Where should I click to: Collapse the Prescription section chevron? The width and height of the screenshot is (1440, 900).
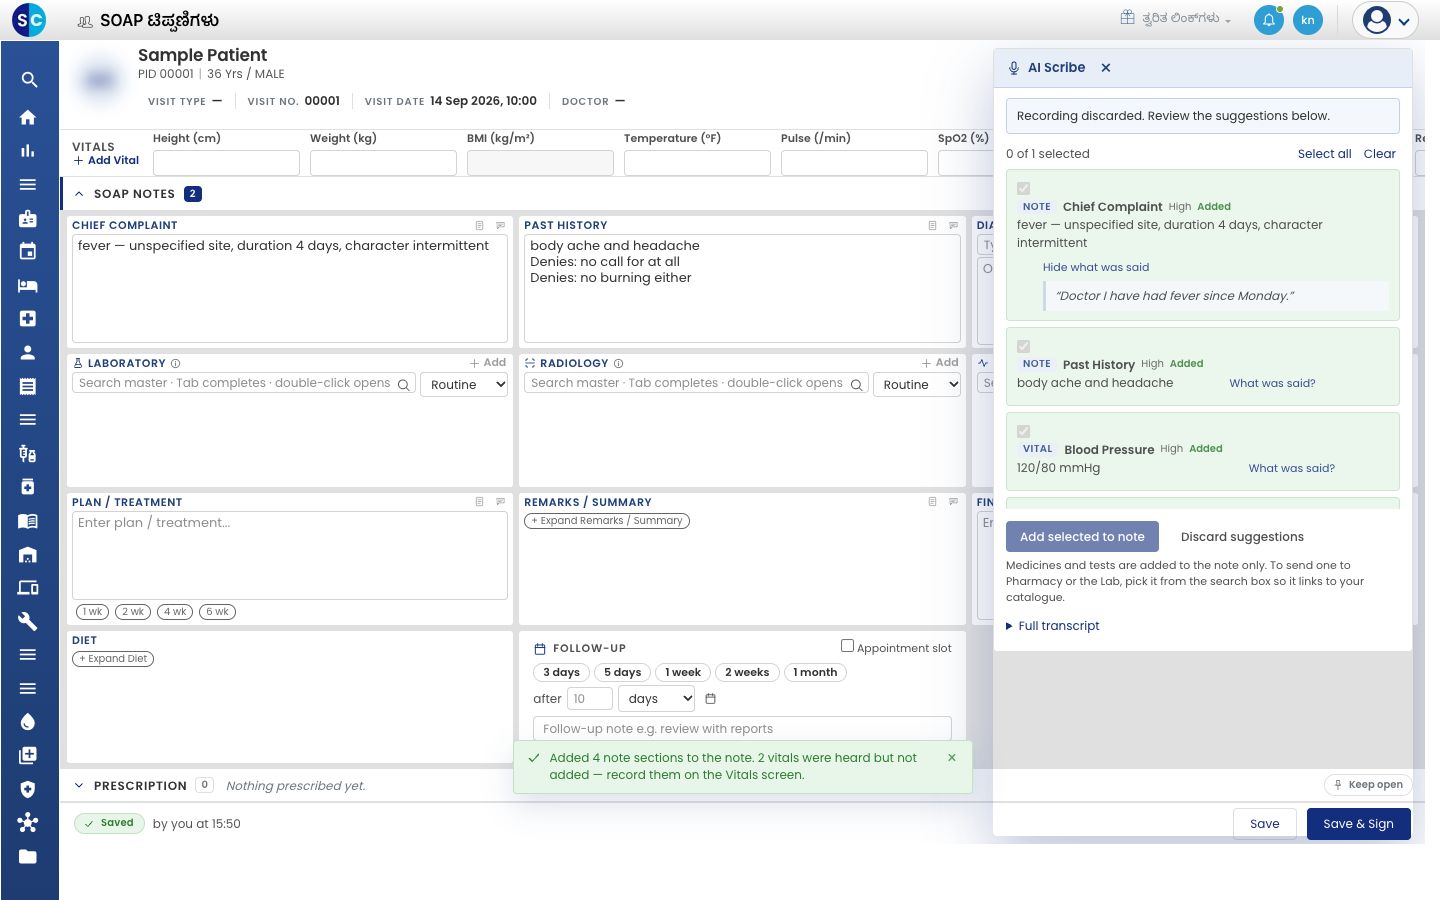tap(79, 786)
